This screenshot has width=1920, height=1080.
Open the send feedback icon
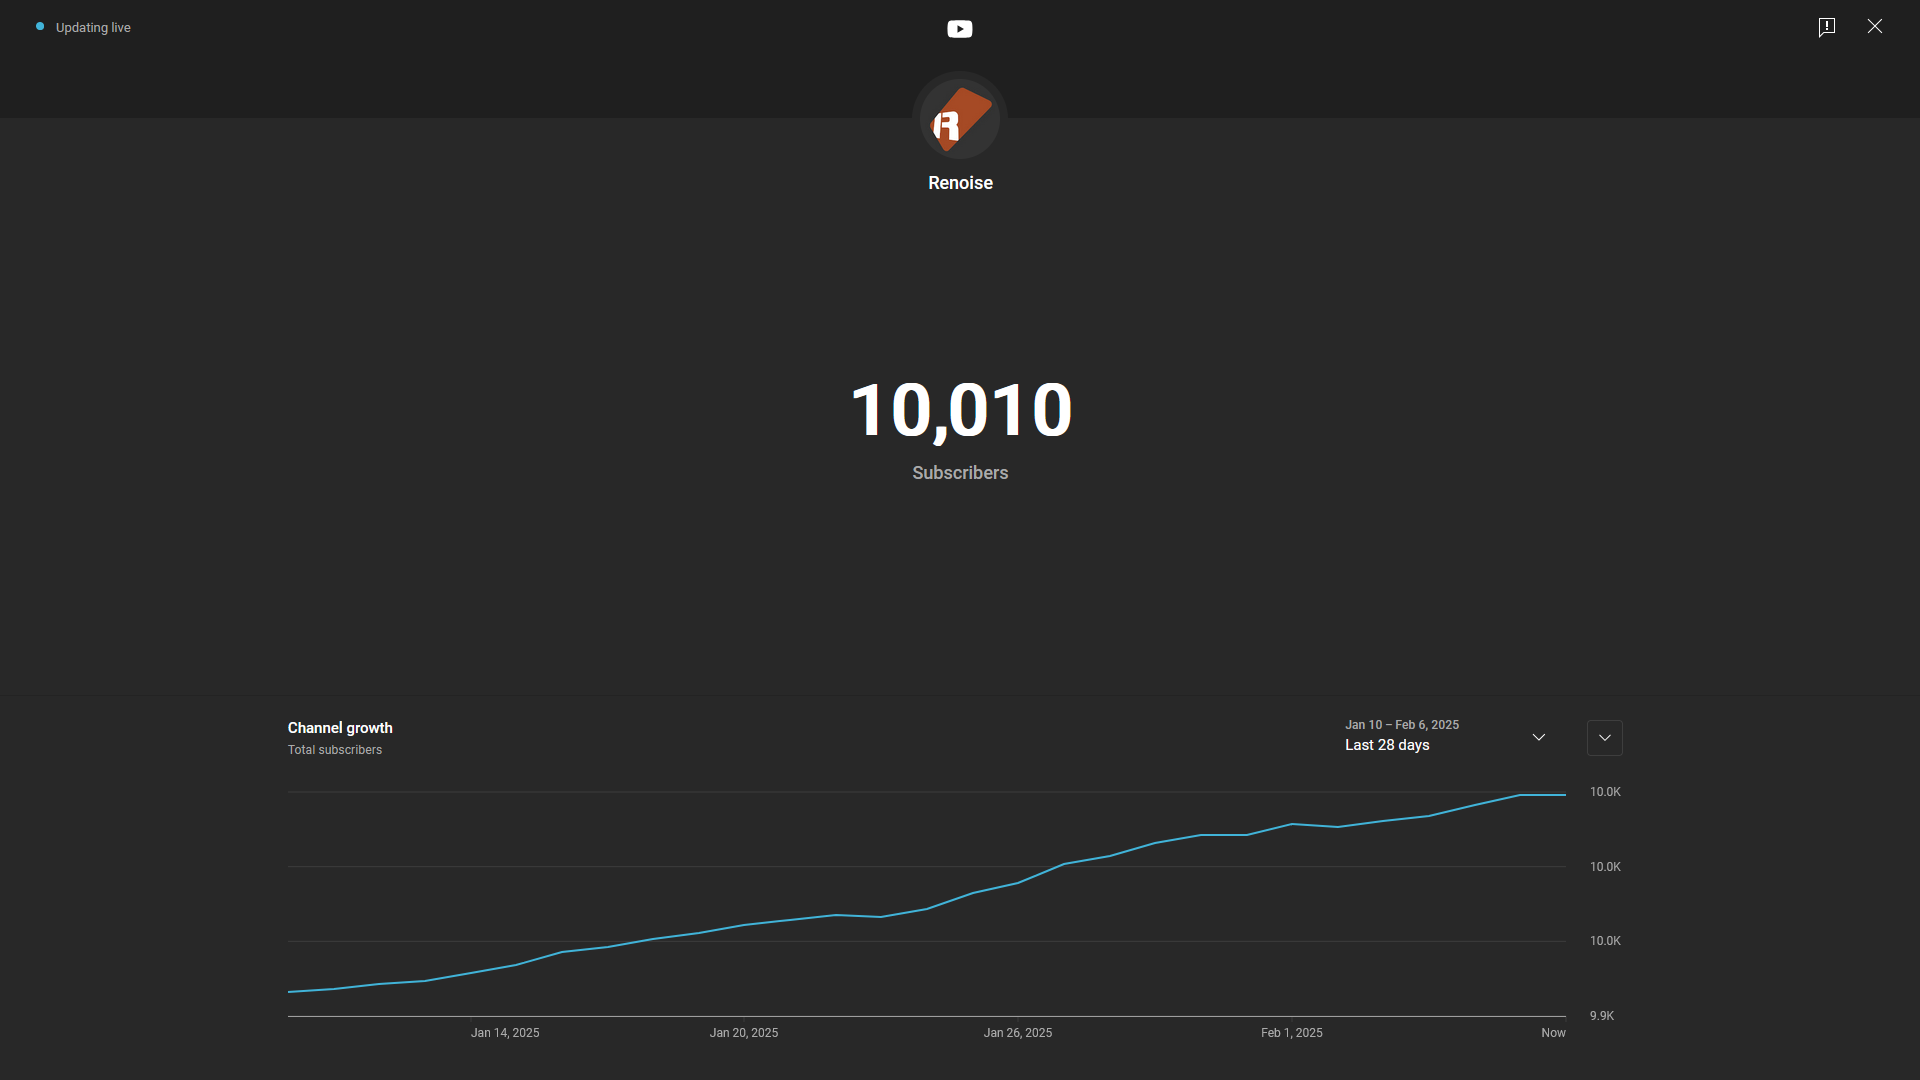pos(1826,27)
